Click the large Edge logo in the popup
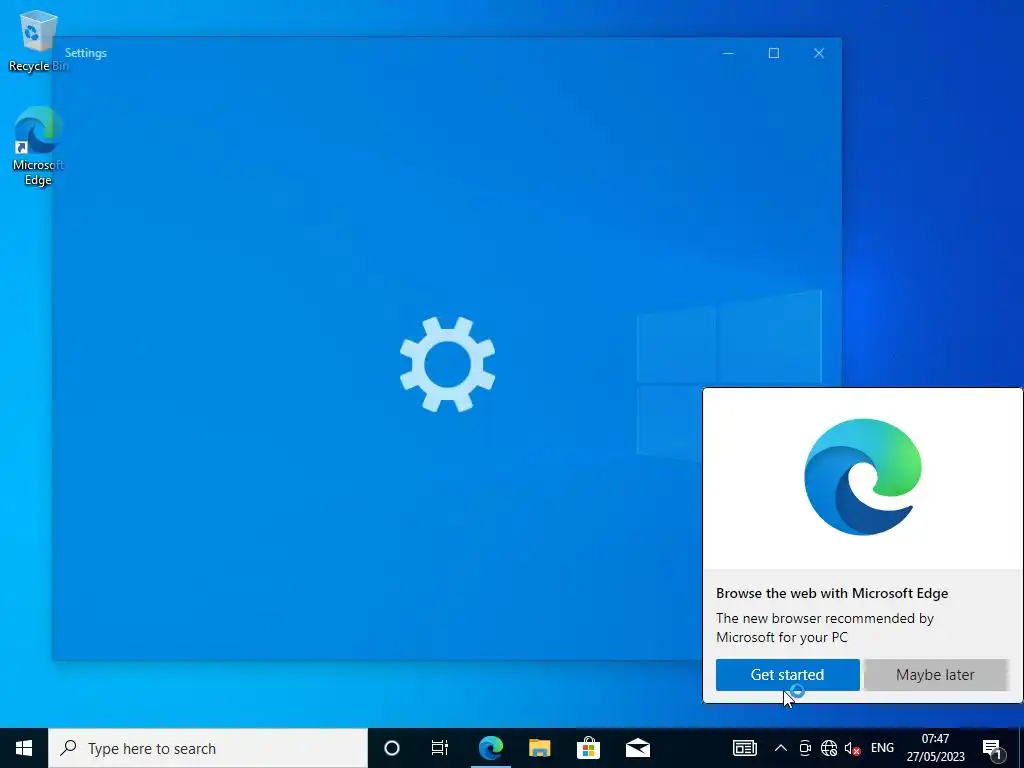Viewport: 1024px width, 768px height. (863, 476)
